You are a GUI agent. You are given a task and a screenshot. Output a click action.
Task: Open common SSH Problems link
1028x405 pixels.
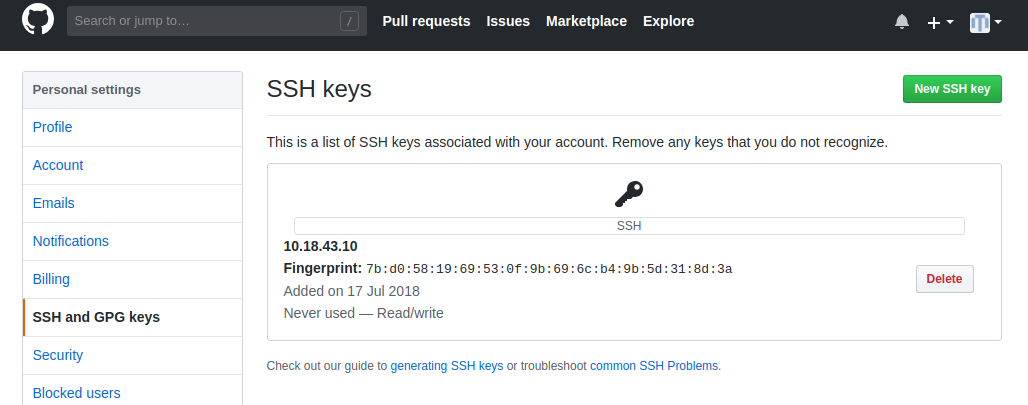(x=654, y=366)
